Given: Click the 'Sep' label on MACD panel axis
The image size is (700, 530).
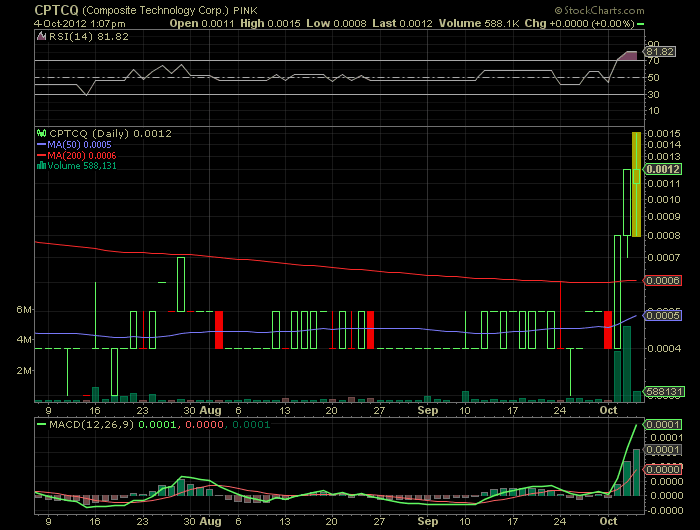Looking at the screenshot, I should pos(428,521).
